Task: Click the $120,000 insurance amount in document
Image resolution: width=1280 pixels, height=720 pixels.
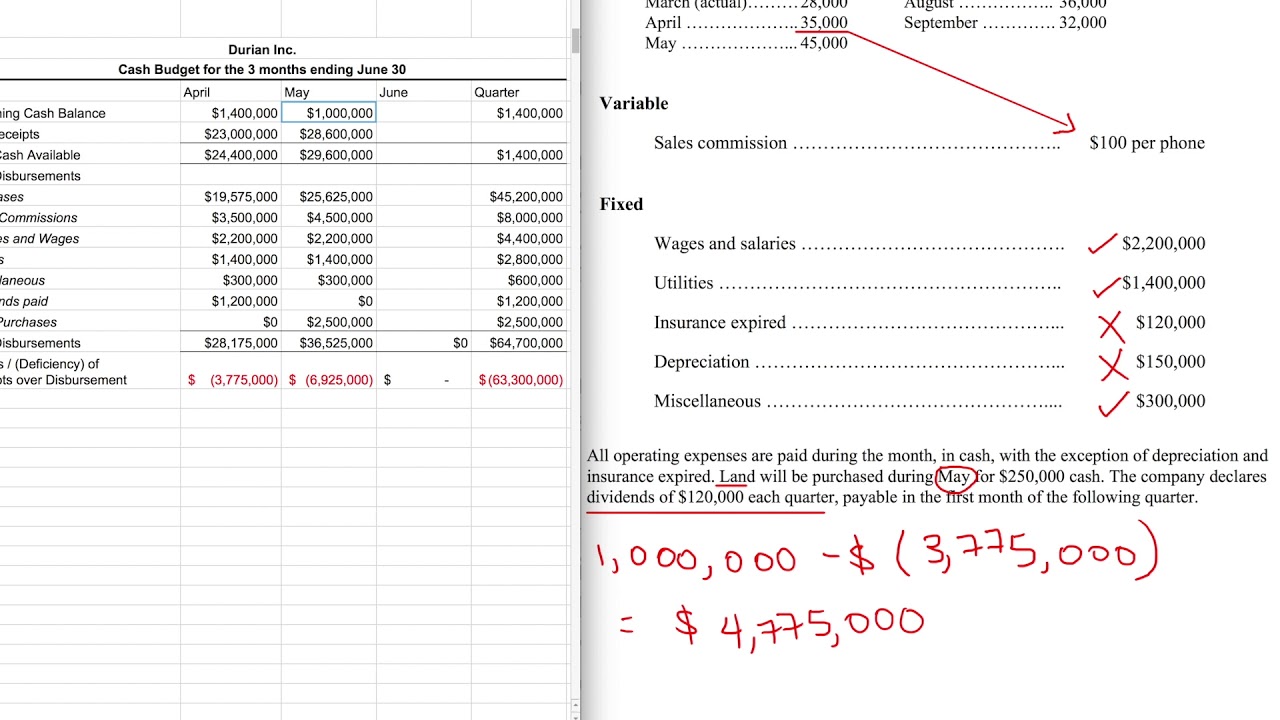Action: point(1170,322)
